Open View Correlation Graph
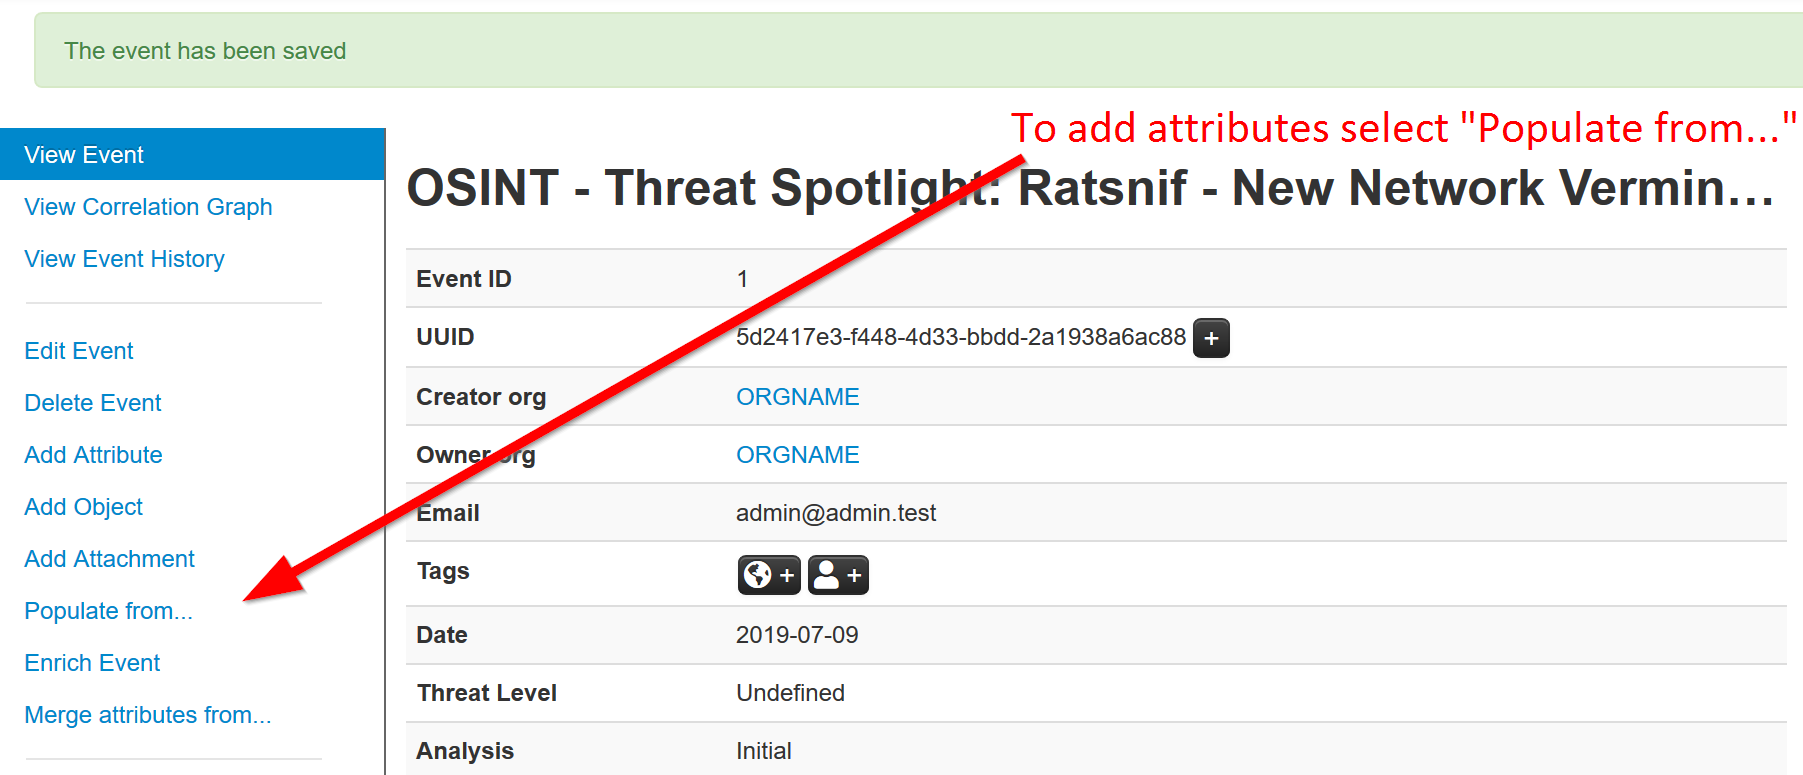The height and width of the screenshot is (775, 1803). click(148, 207)
